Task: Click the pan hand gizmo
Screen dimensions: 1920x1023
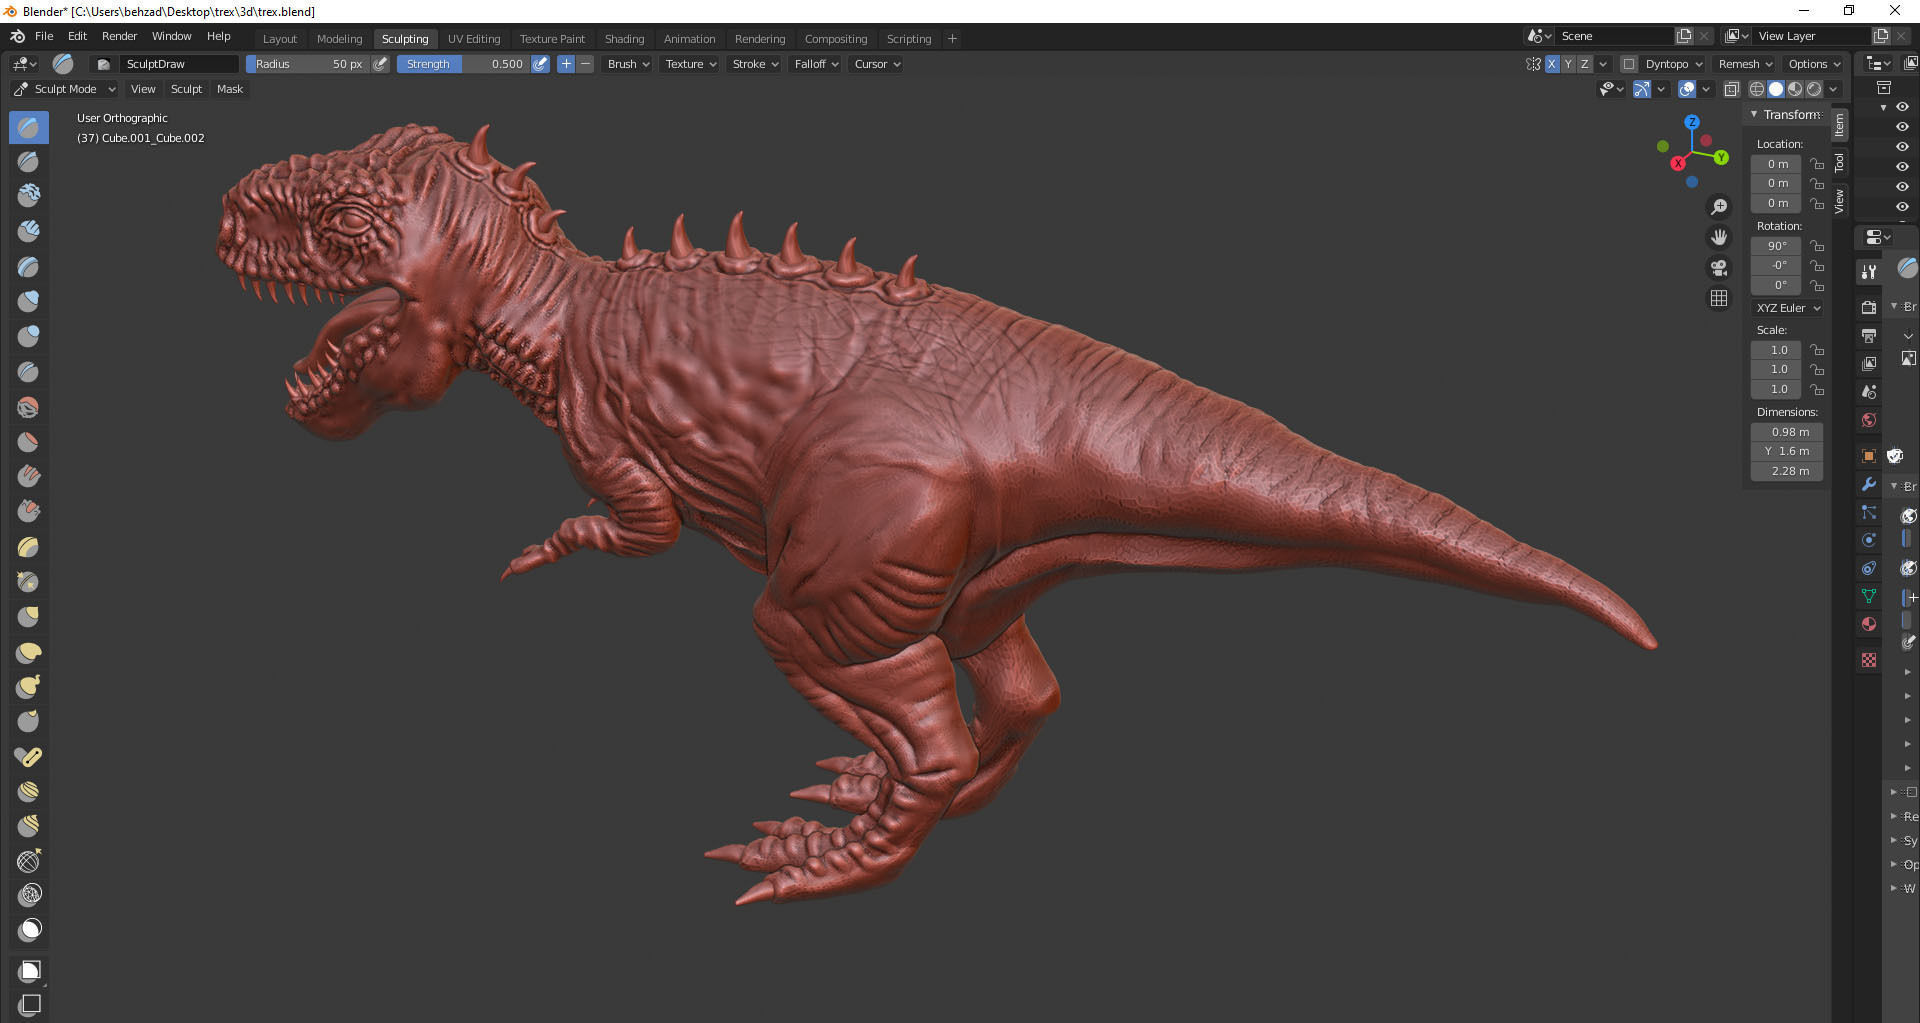Action: (1719, 237)
